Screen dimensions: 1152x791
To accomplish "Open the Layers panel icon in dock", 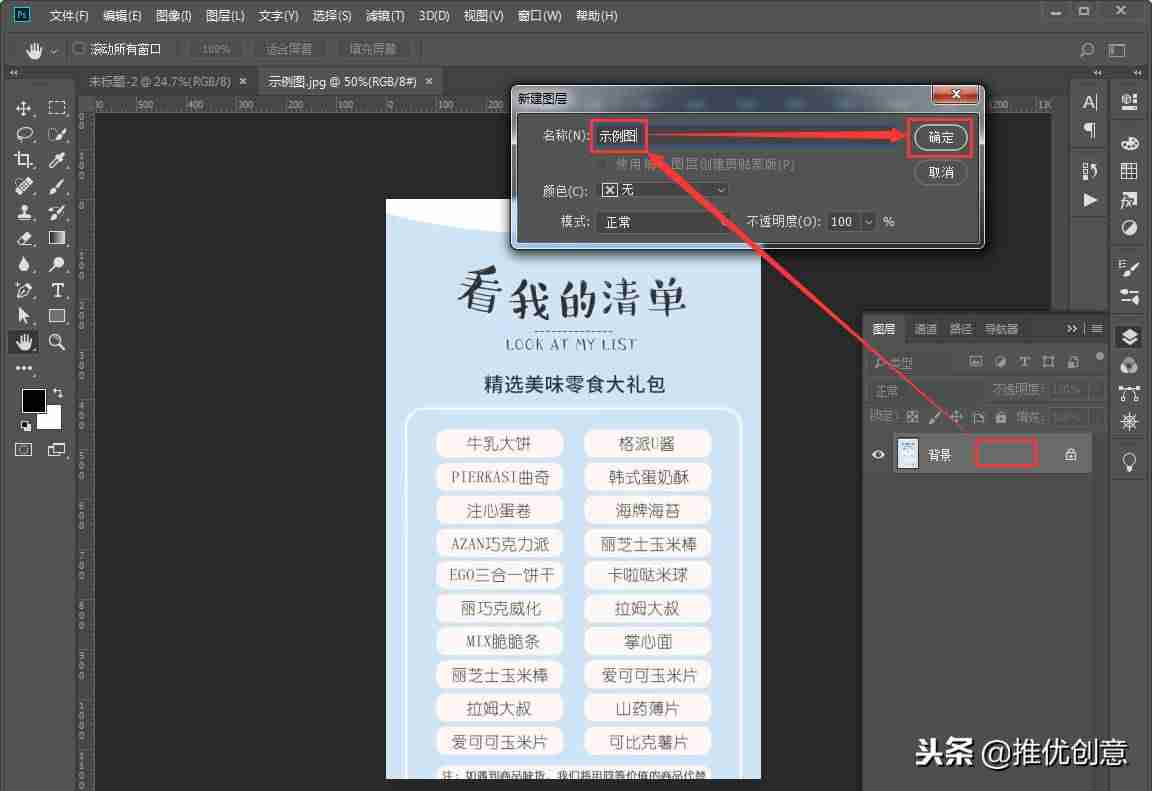I will 1129,337.
